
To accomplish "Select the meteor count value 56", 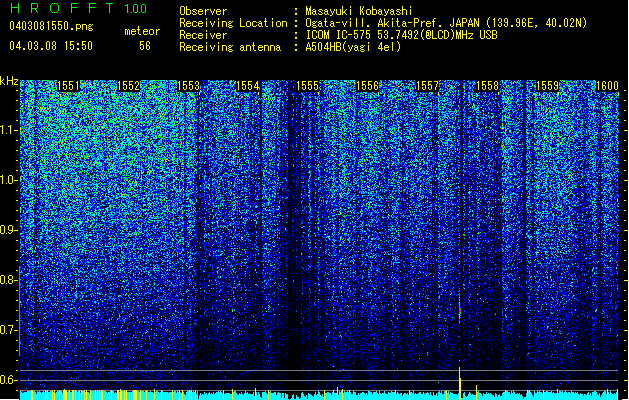I will click(x=145, y=46).
